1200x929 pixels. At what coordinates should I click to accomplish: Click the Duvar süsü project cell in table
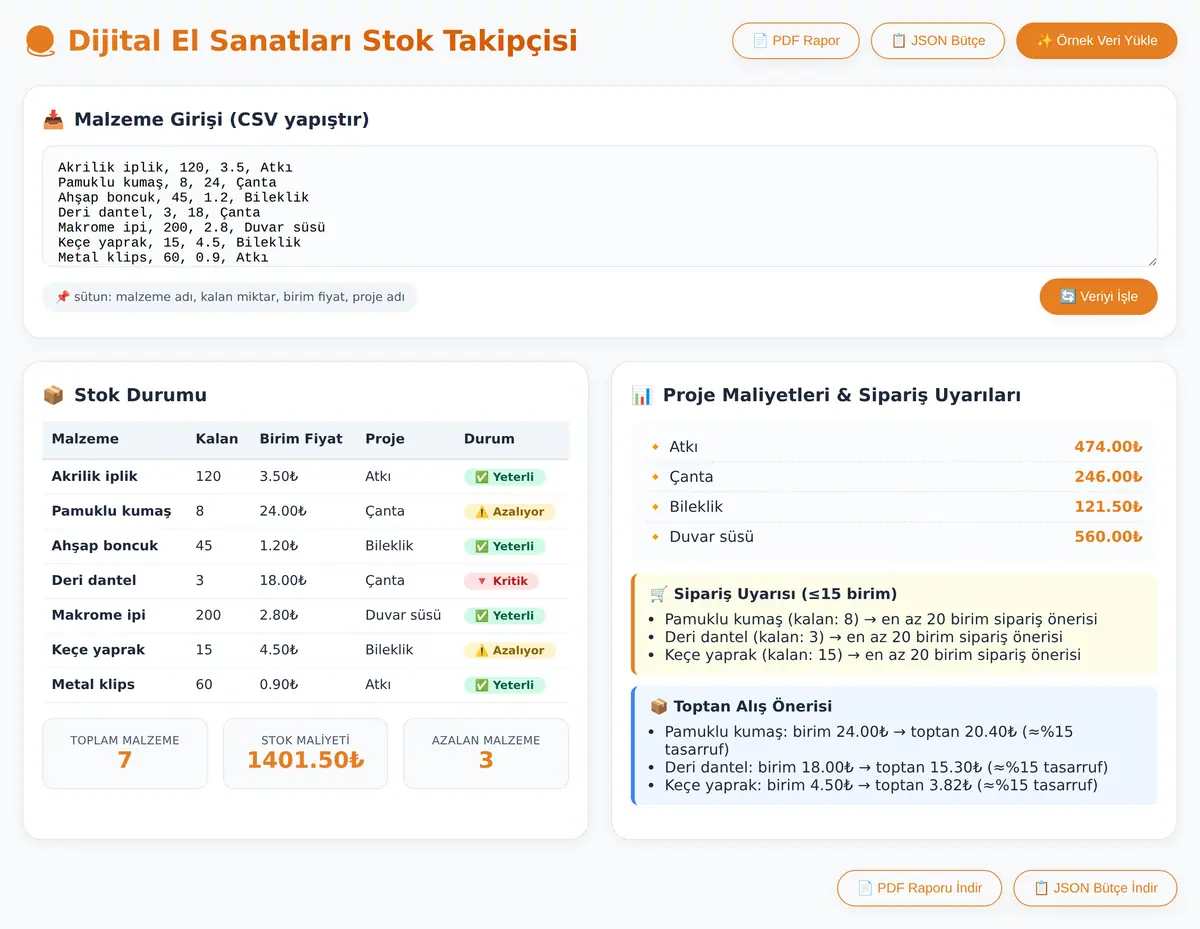coord(403,615)
